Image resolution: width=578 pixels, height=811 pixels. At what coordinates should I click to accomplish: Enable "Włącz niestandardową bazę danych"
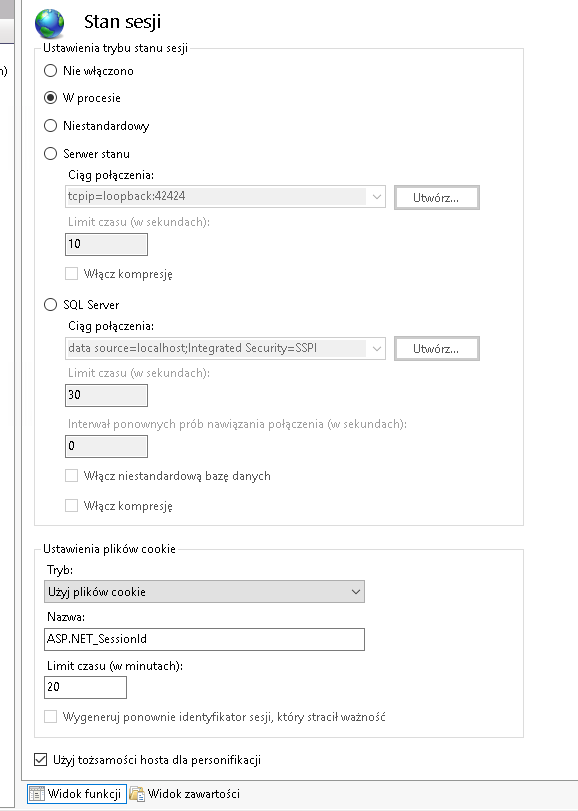click(71, 475)
